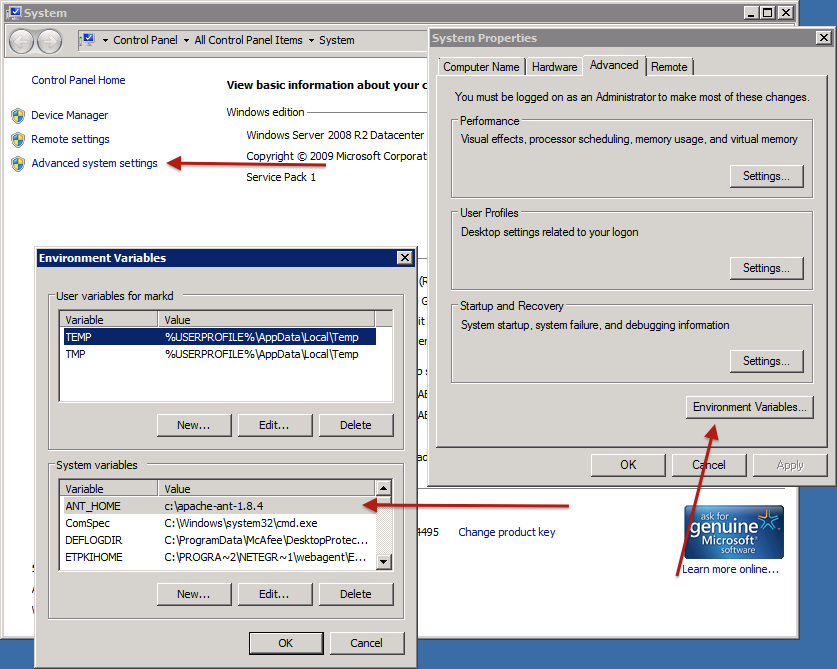
Task: Click the Advanced system settings shield icon
Action: coord(17,163)
